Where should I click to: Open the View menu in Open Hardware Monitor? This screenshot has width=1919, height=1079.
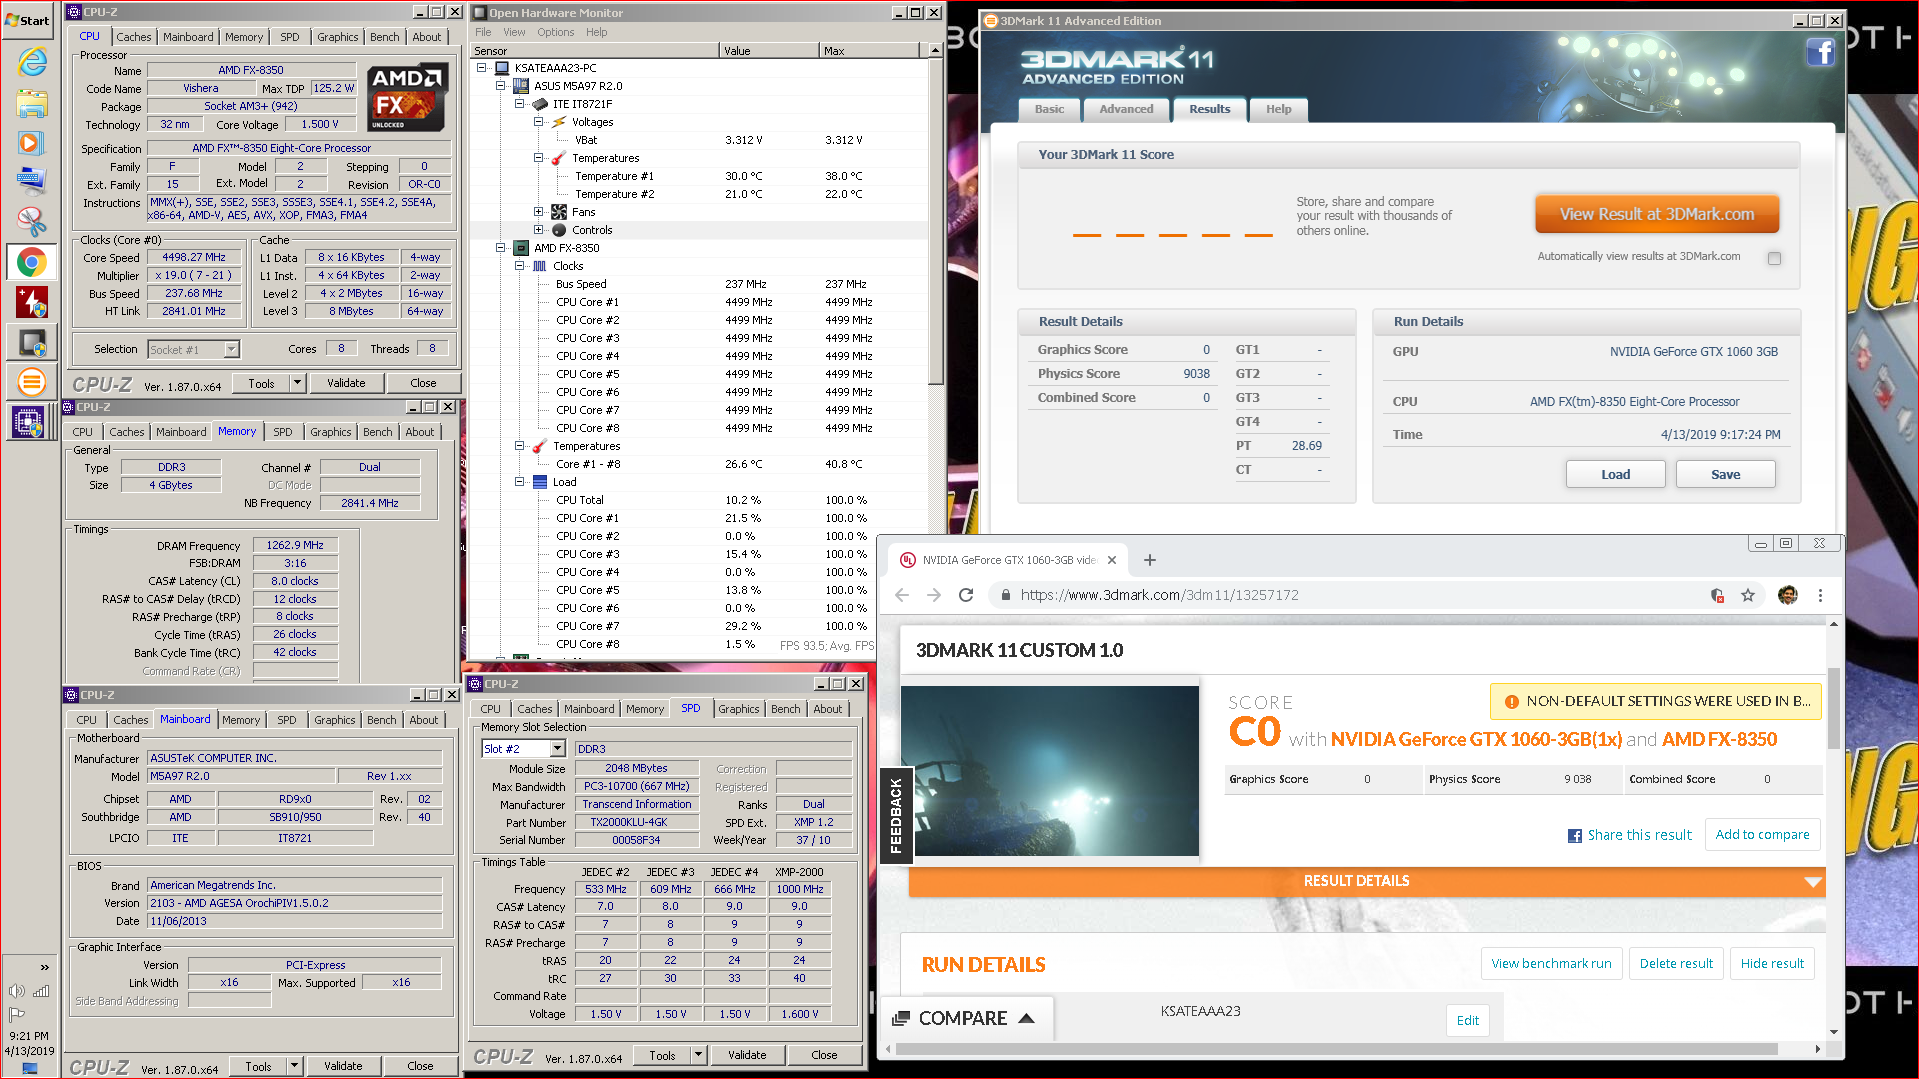[x=514, y=32]
